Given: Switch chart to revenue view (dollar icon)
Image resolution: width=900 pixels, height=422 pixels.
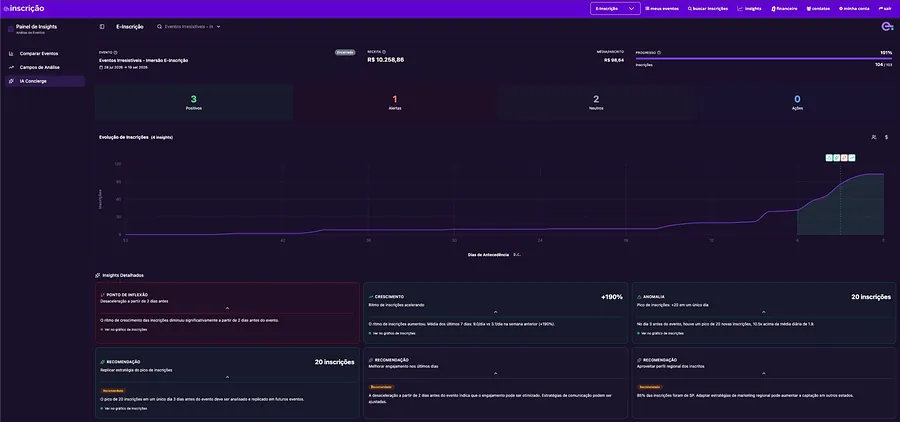Looking at the screenshot, I should tap(886, 137).
